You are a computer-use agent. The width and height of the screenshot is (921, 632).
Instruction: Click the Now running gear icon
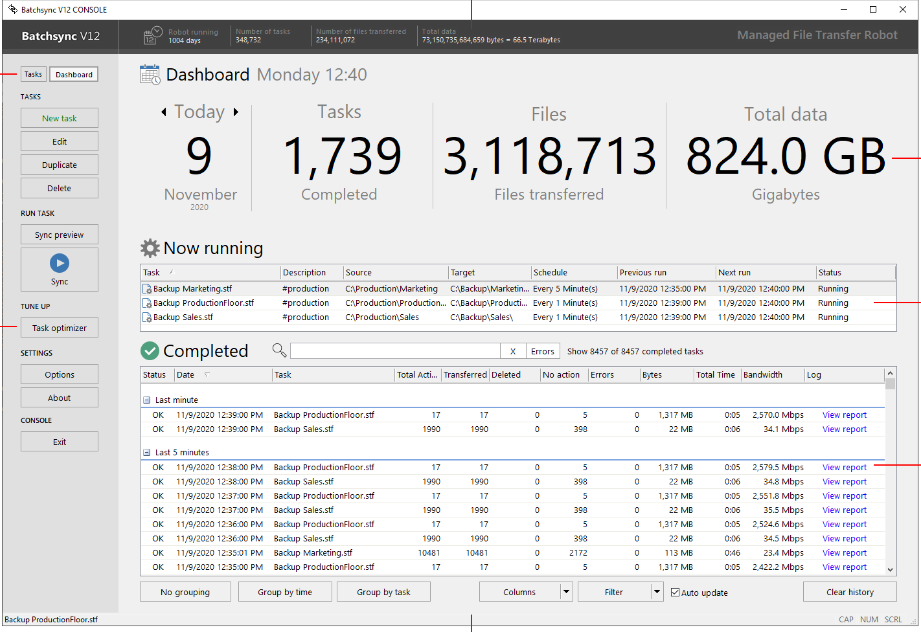(150, 248)
